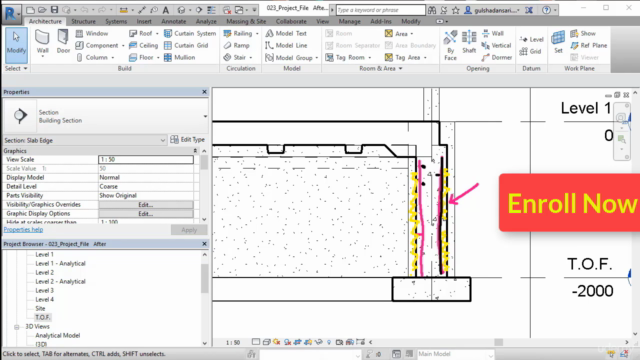This screenshot has height=360, width=640.
Task: Click the Area tool
Action: pyautogui.click(x=396, y=33)
